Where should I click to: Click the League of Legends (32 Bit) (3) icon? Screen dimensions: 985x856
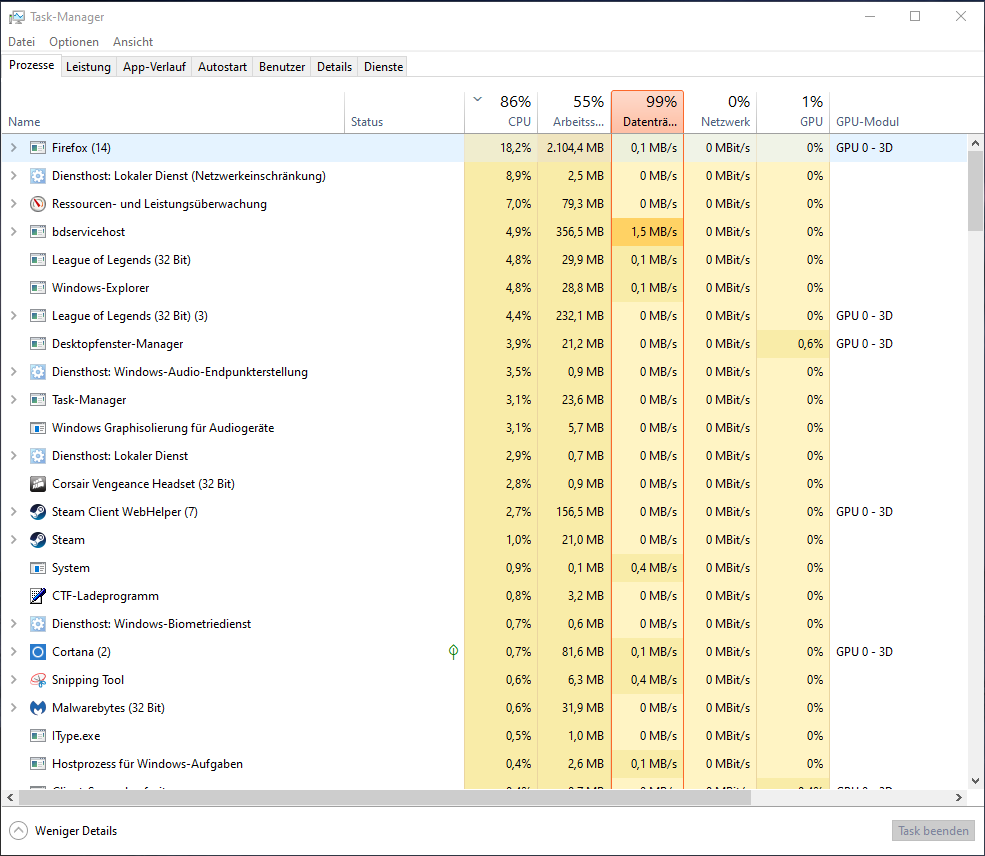click(38, 315)
